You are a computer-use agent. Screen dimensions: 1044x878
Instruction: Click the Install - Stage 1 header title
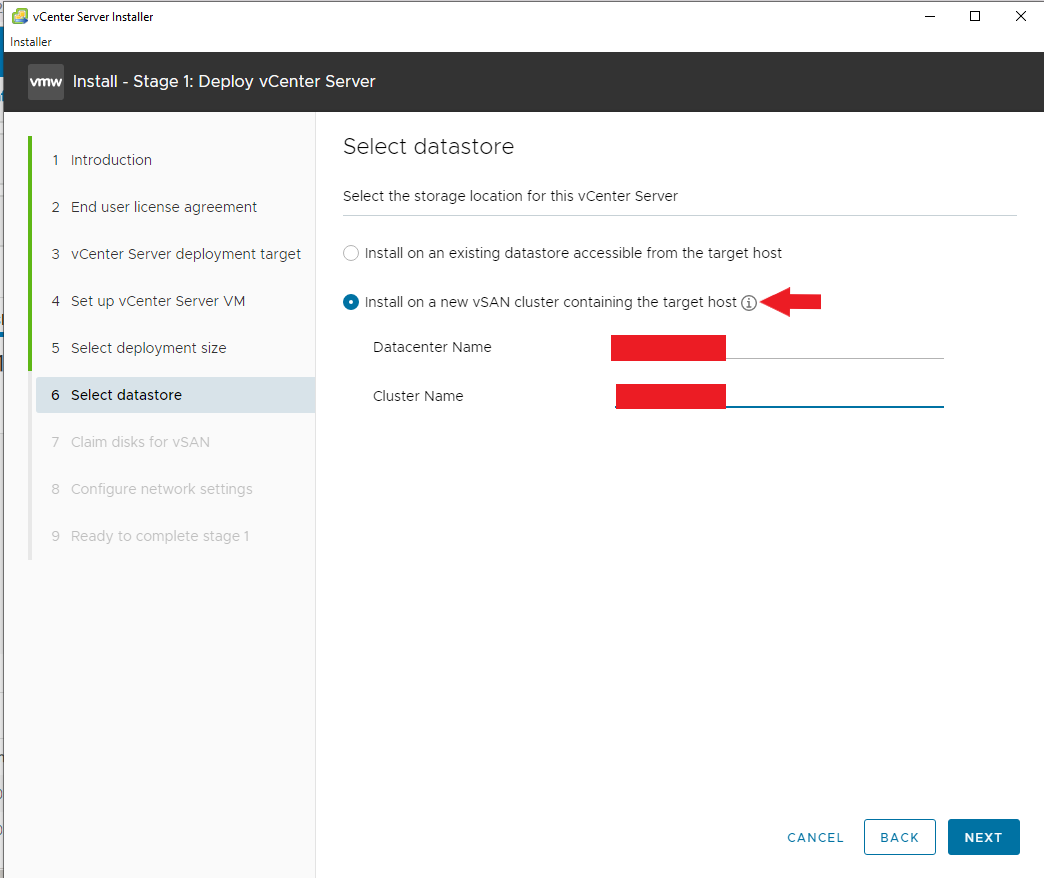pyautogui.click(x=224, y=82)
